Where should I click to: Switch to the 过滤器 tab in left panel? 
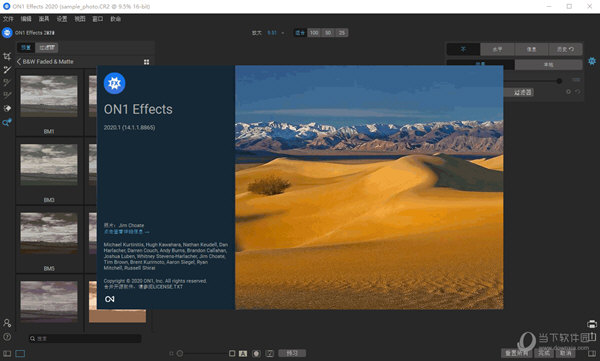pyautogui.click(x=47, y=47)
